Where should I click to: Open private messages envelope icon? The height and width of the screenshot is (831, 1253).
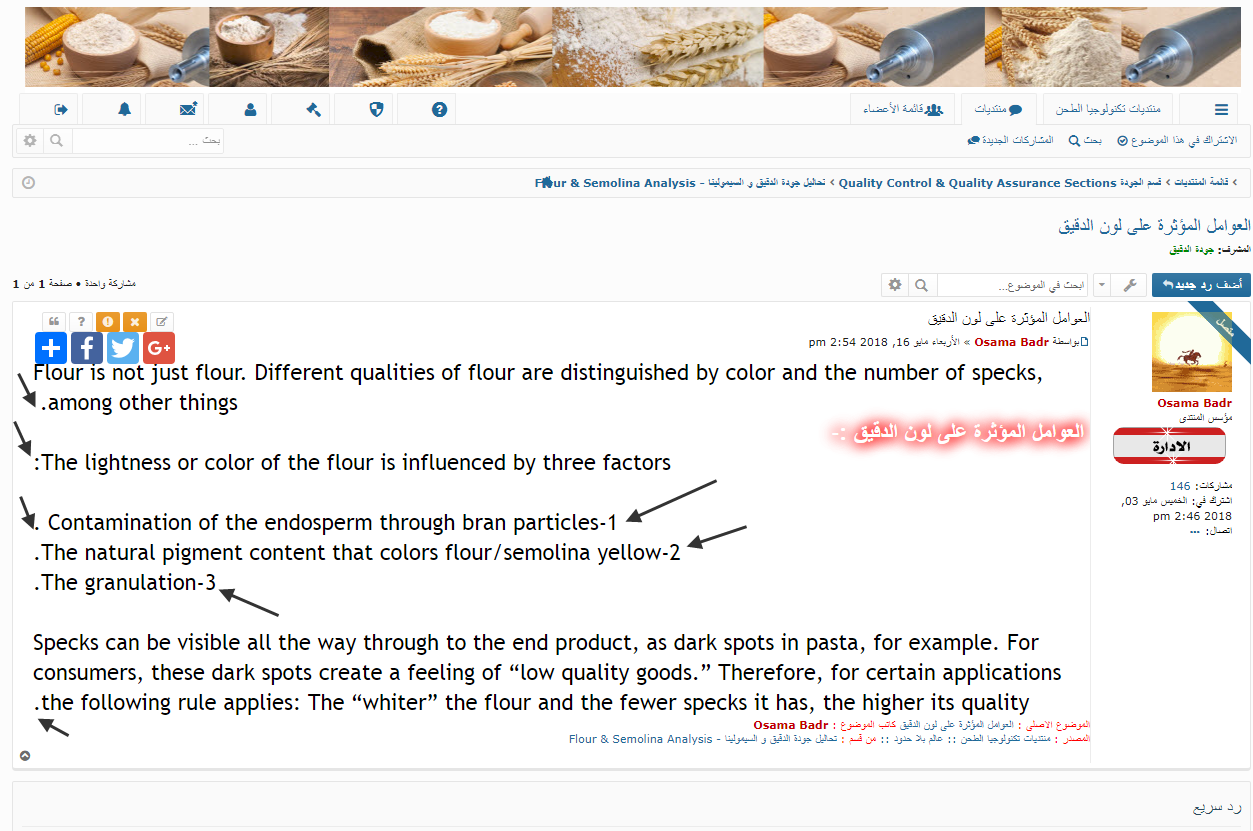coord(188,109)
